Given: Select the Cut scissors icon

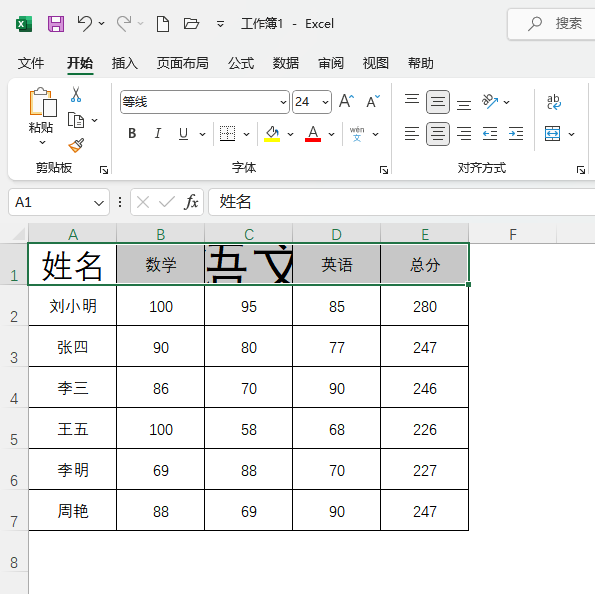Looking at the screenshot, I should point(76,95).
